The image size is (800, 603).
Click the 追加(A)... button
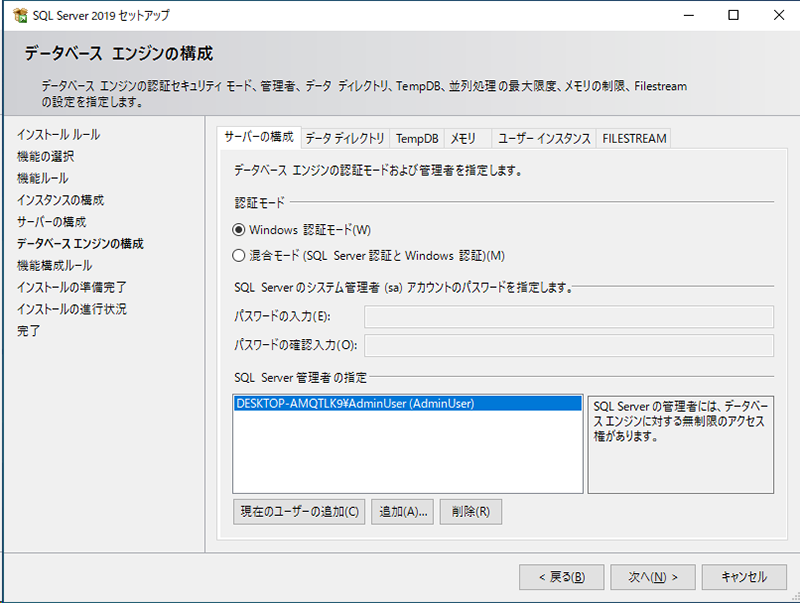click(x=403, y=512)
